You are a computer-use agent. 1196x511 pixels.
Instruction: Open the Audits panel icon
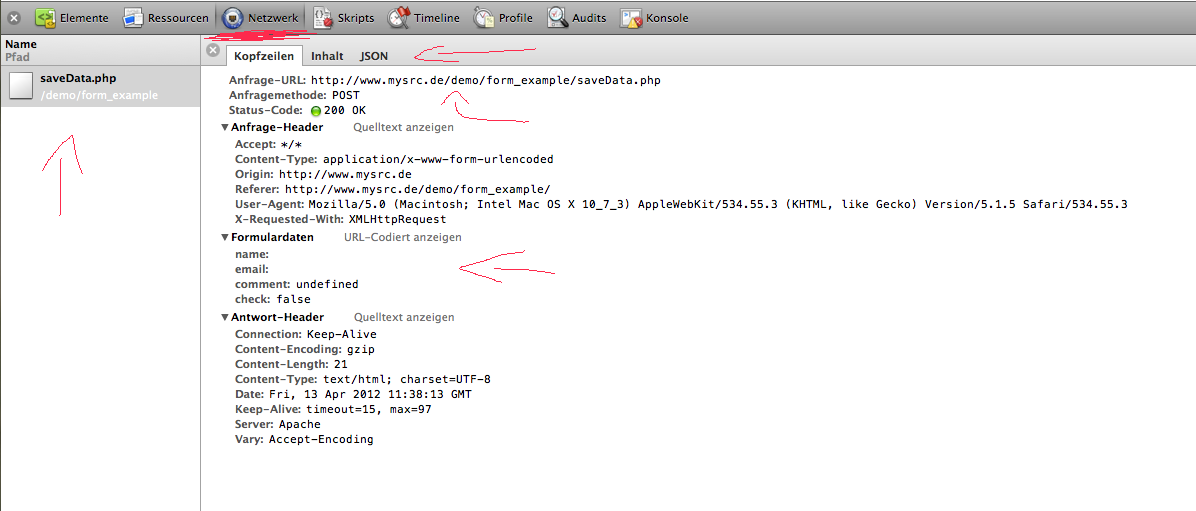tap(557, 18)
